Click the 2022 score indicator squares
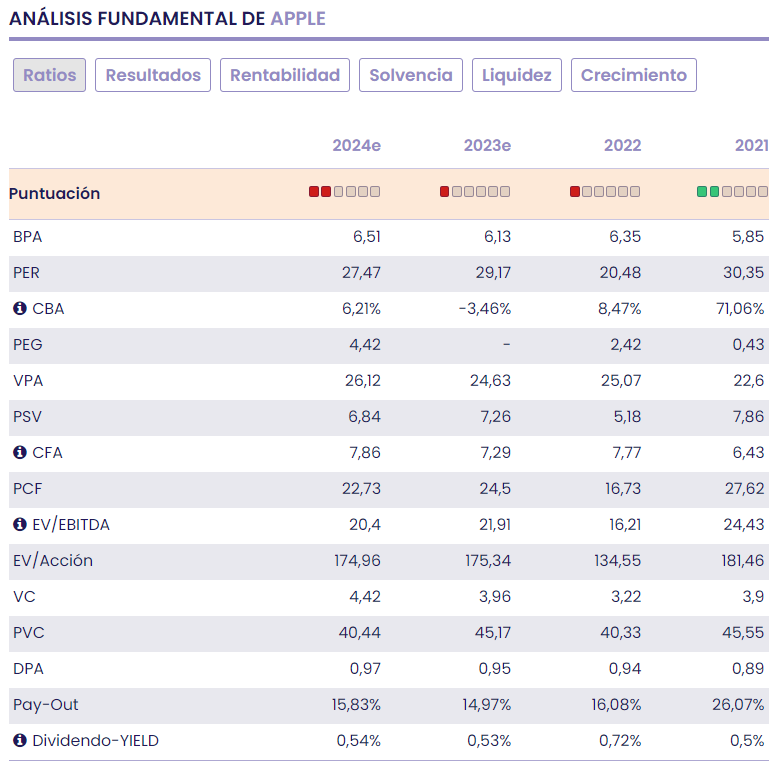The width and height of the screenshot is (780, 776). pyautogui.click(x=605, y=192)
